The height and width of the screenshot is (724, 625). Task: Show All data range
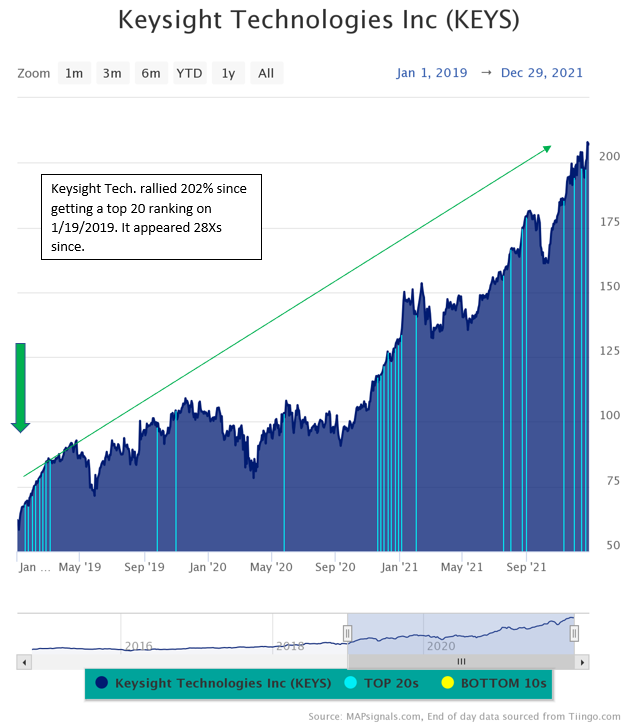(x=266, y=73)
